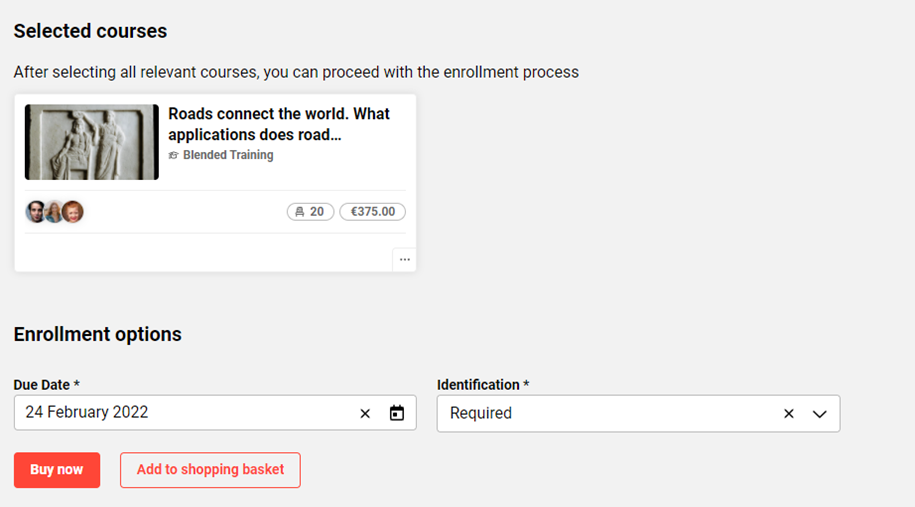Clear the Due Date value
Viewport: 915px width, 507px height.
pyautogui.click(x=365, y=413)
